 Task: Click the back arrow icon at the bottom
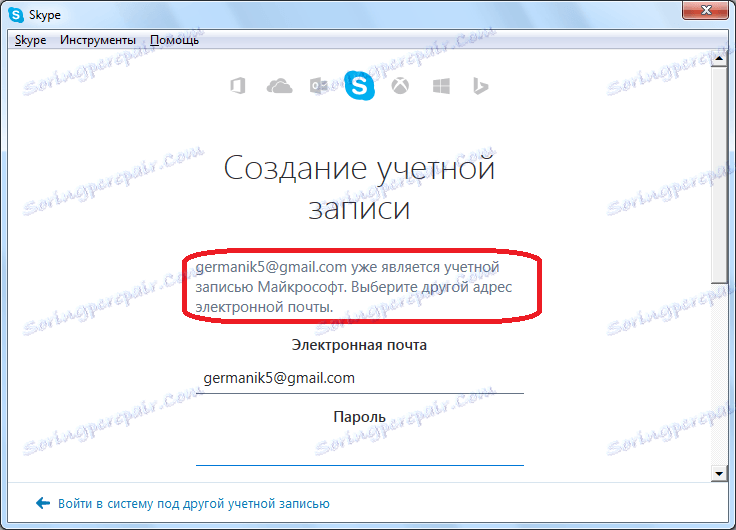[x=43, y=503]
